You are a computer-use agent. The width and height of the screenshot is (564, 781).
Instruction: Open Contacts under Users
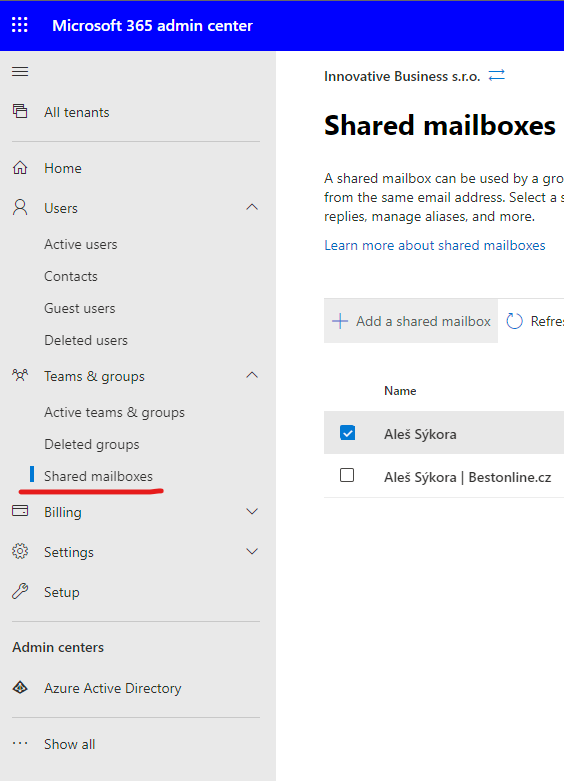point(71,276)
